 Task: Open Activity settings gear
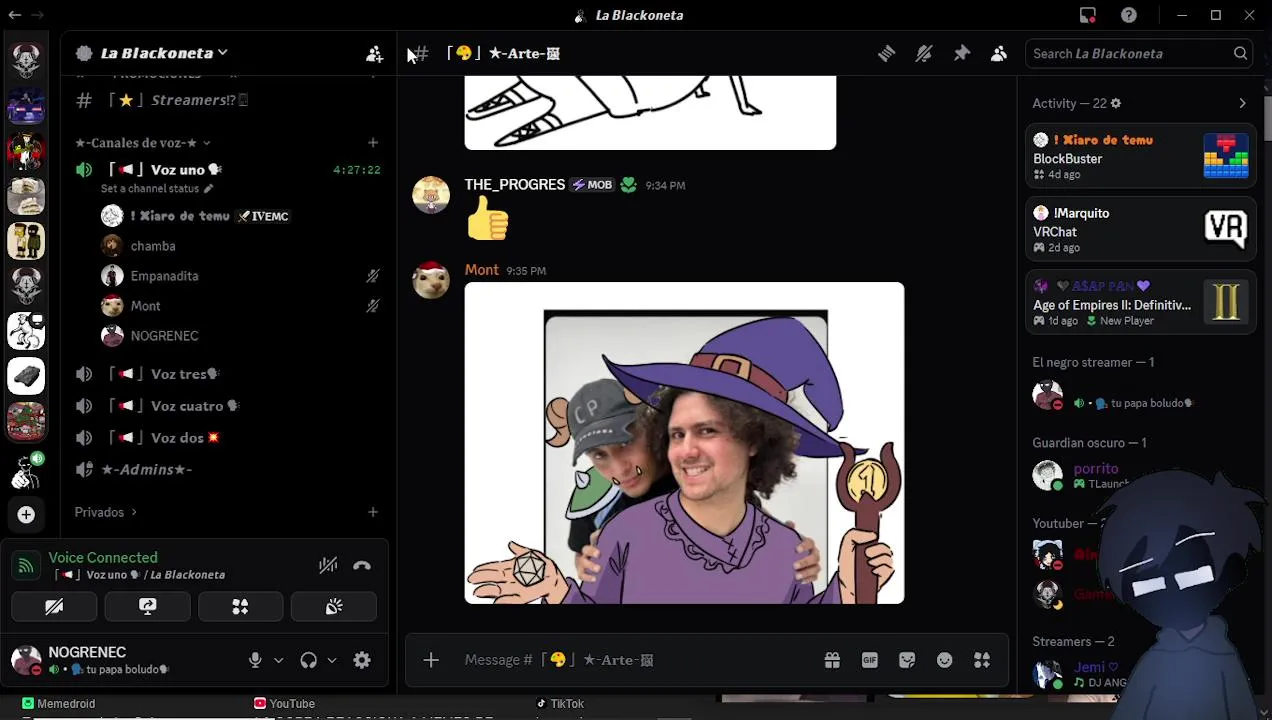pos(1116,103)
